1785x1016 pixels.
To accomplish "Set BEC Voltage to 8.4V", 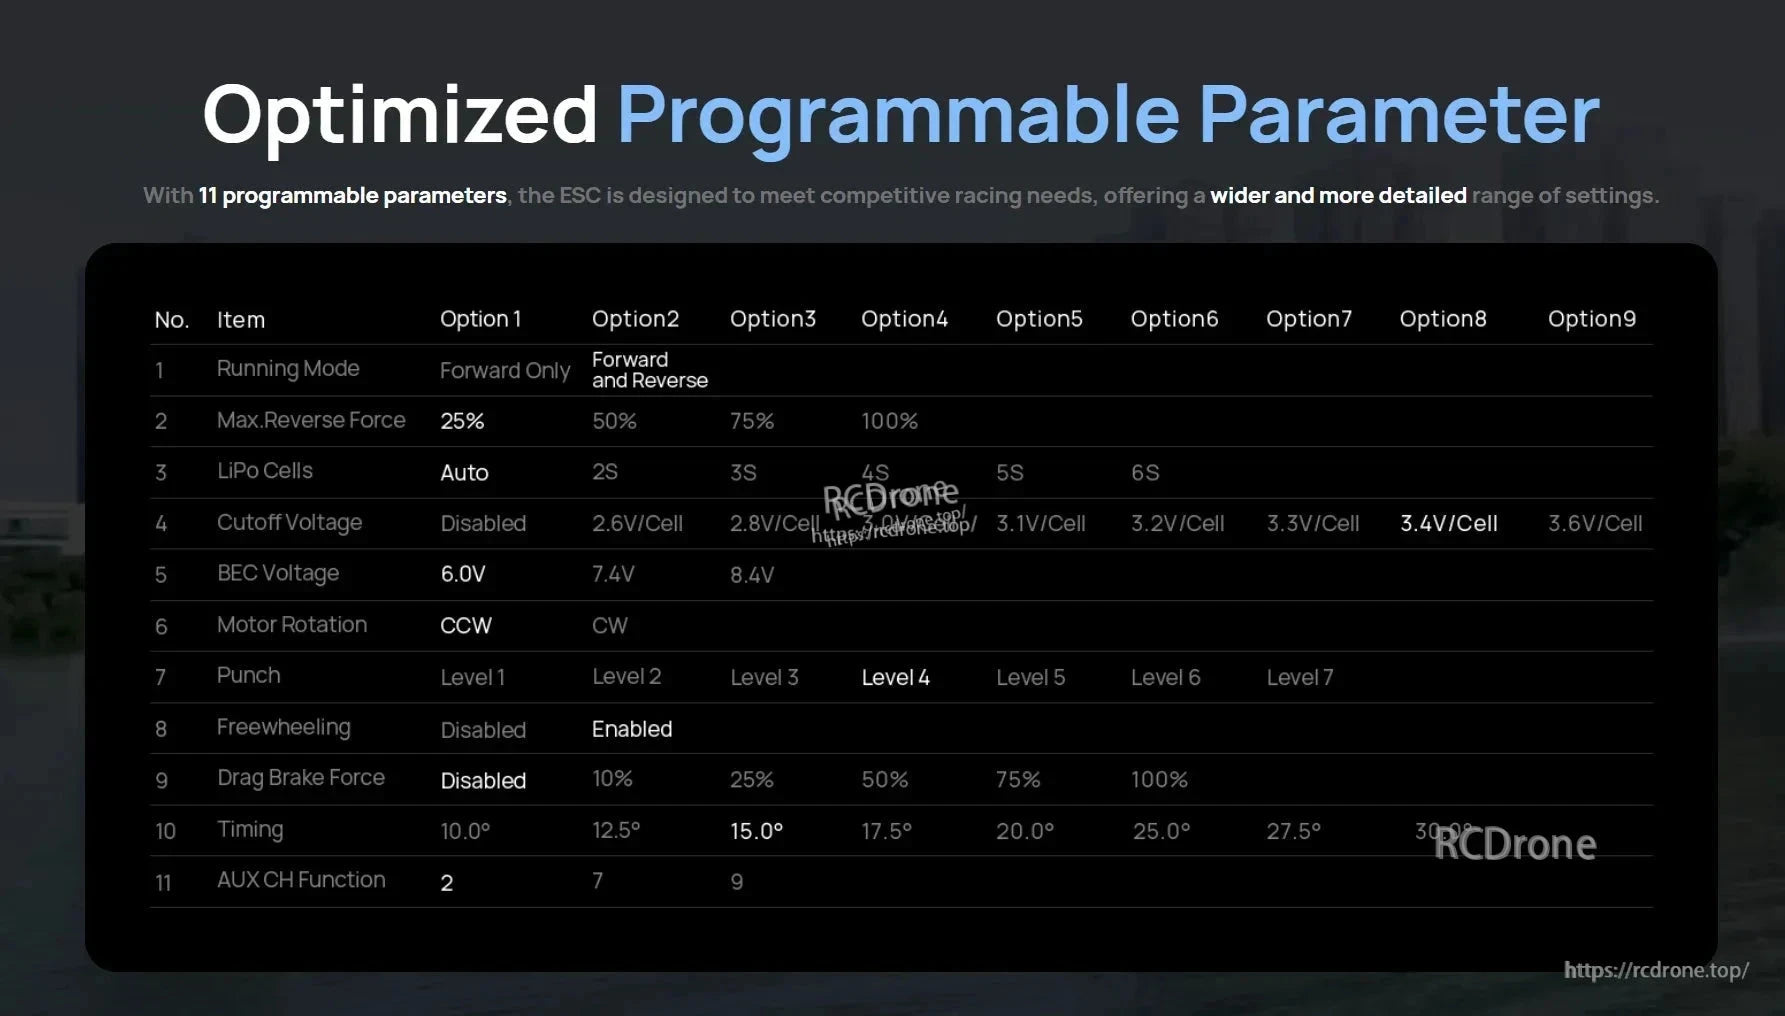I will (x=753, y=574).
